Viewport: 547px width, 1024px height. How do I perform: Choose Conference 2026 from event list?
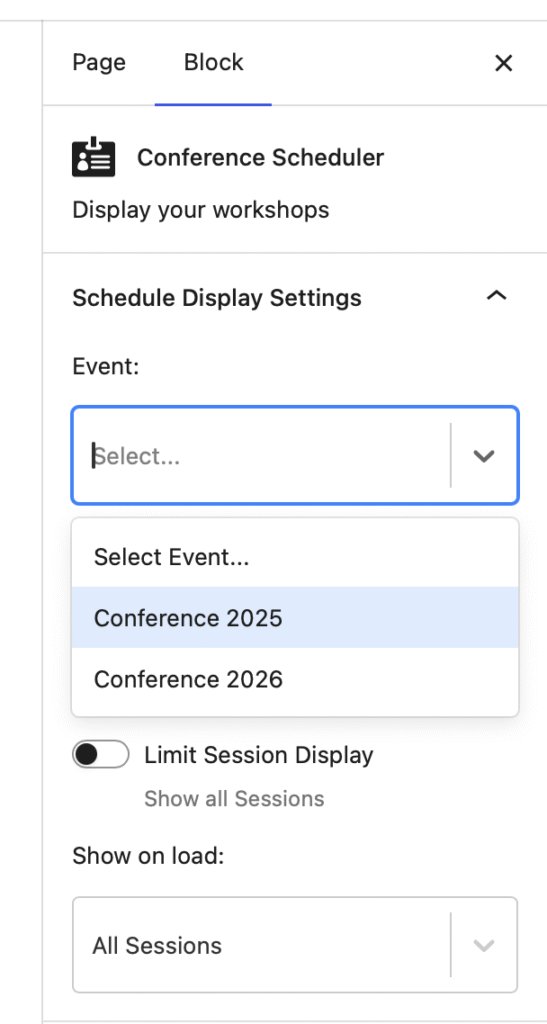point(295,679)
